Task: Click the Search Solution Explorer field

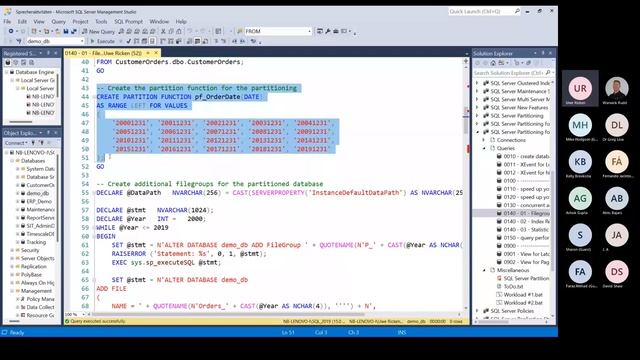Action: (x=512, y=73)
